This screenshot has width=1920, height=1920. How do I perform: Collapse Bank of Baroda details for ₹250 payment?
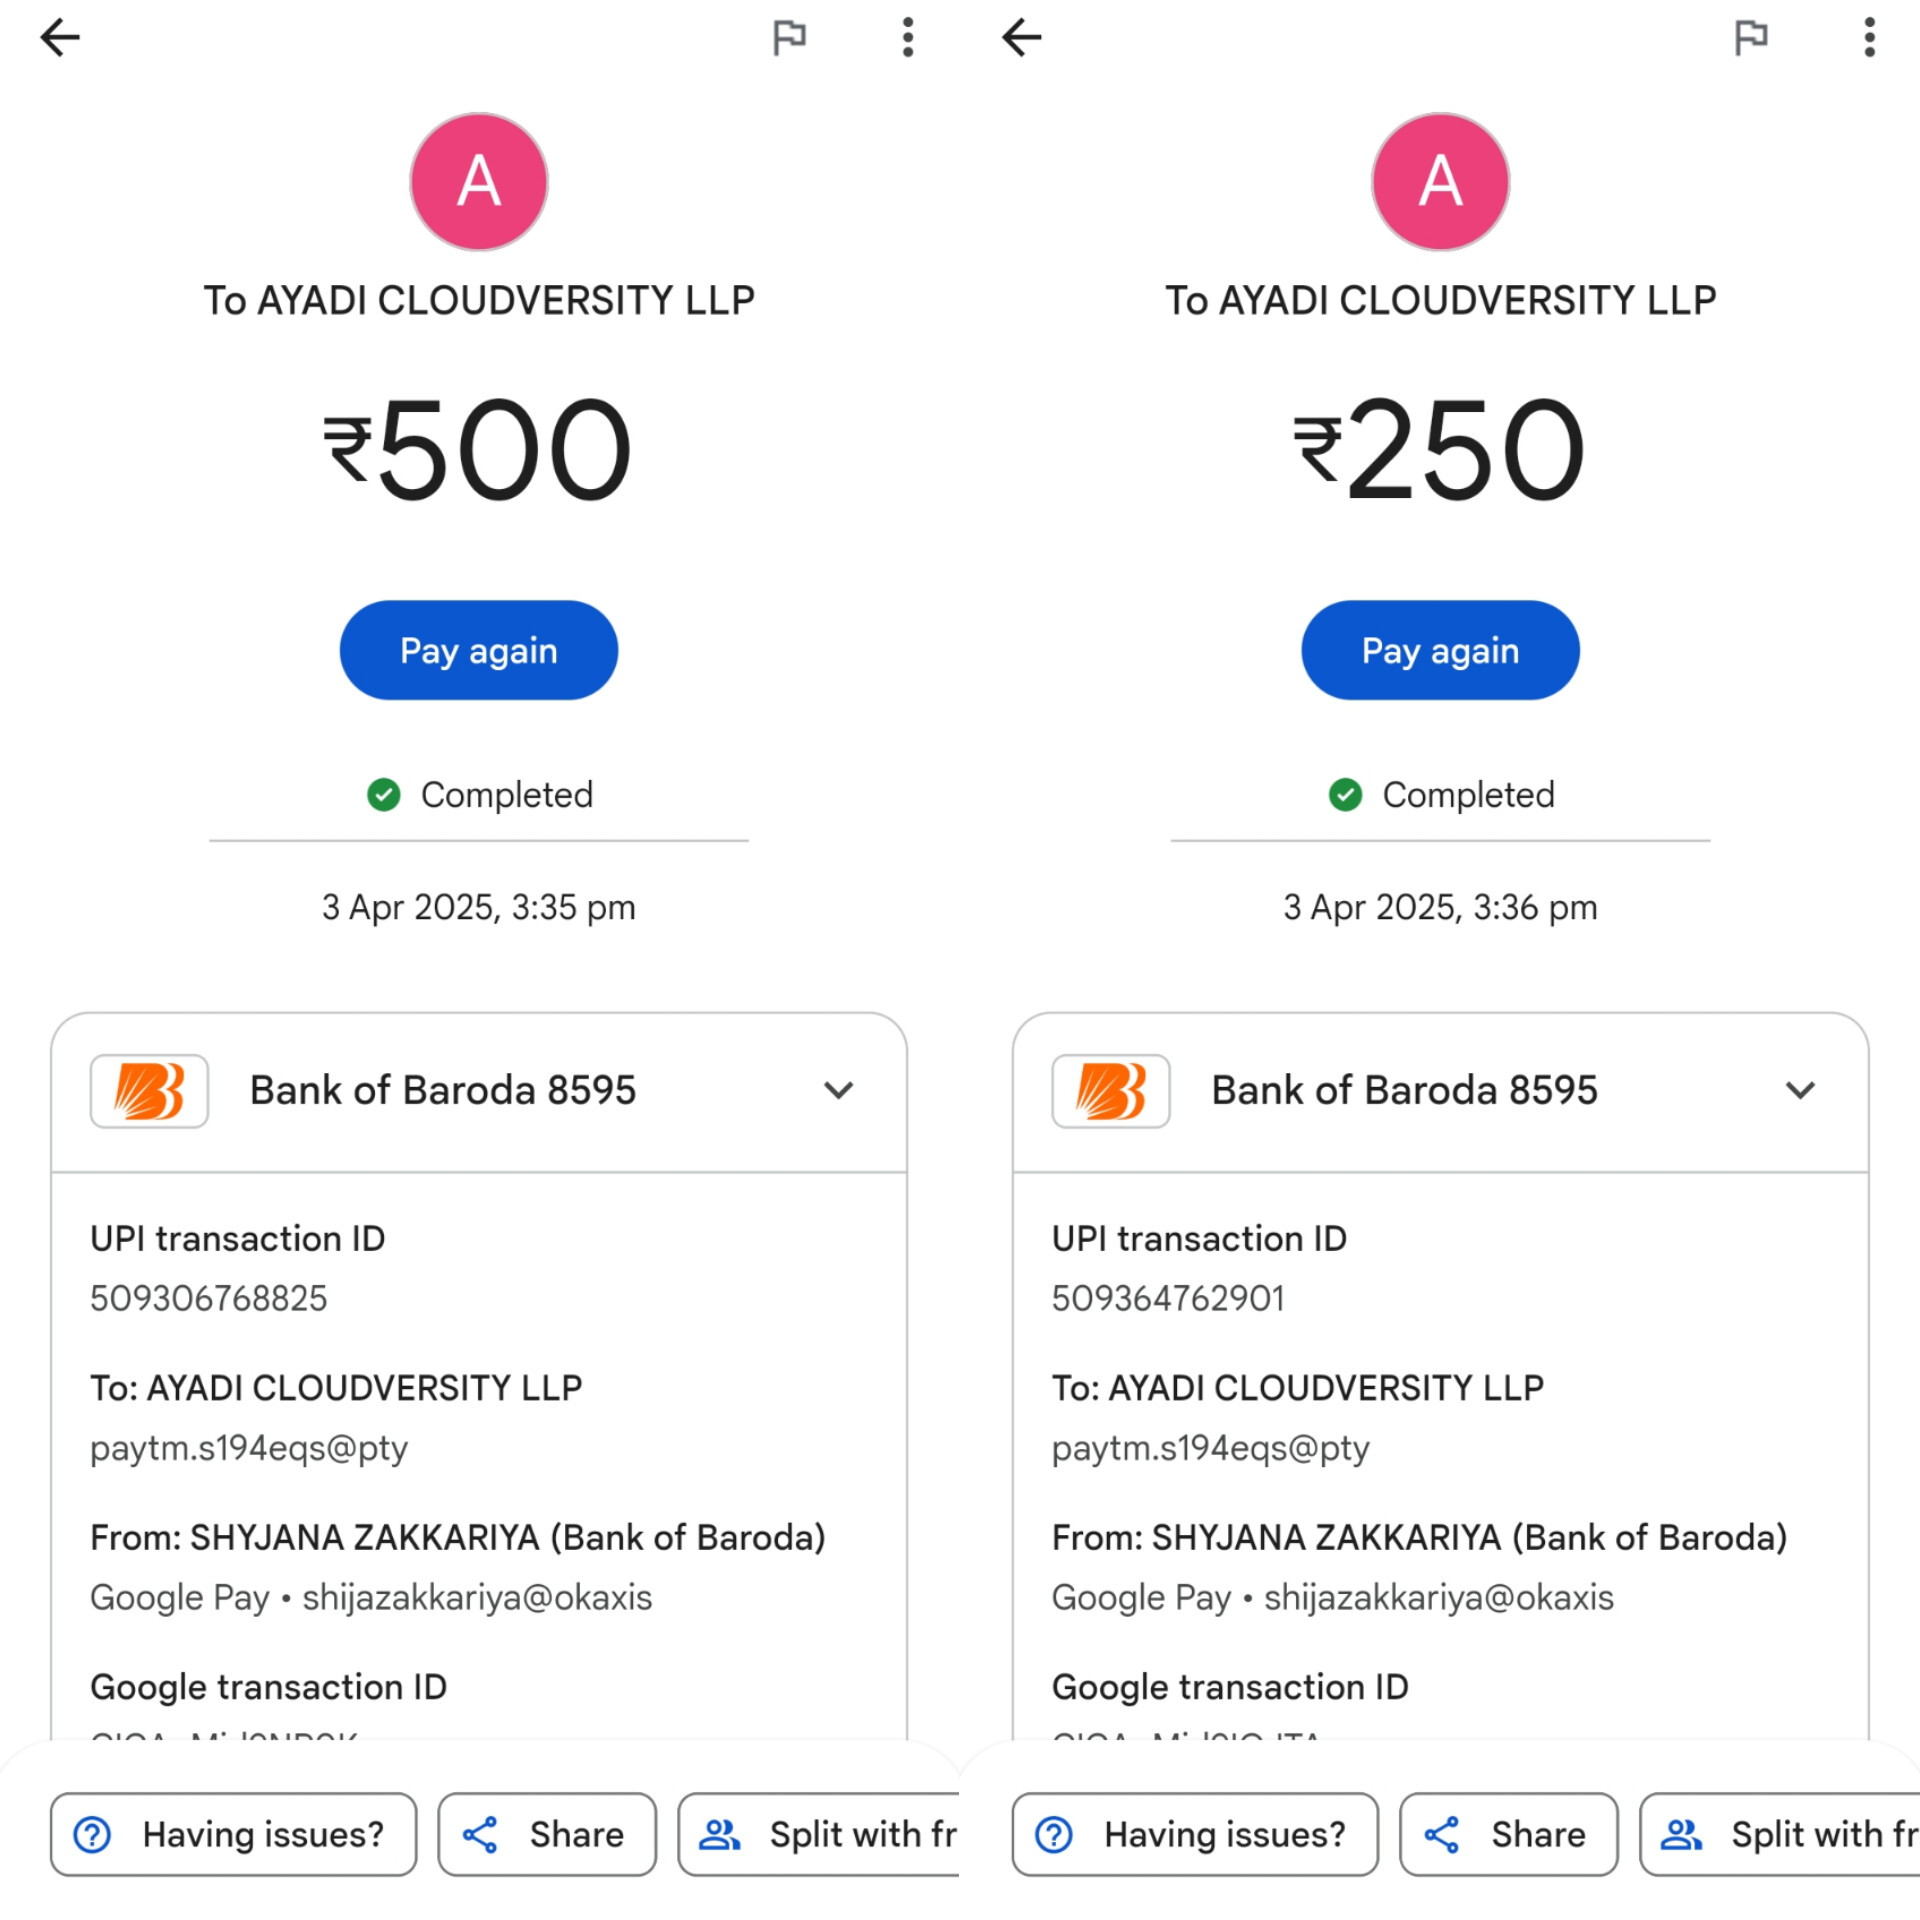point(1799,1090)
